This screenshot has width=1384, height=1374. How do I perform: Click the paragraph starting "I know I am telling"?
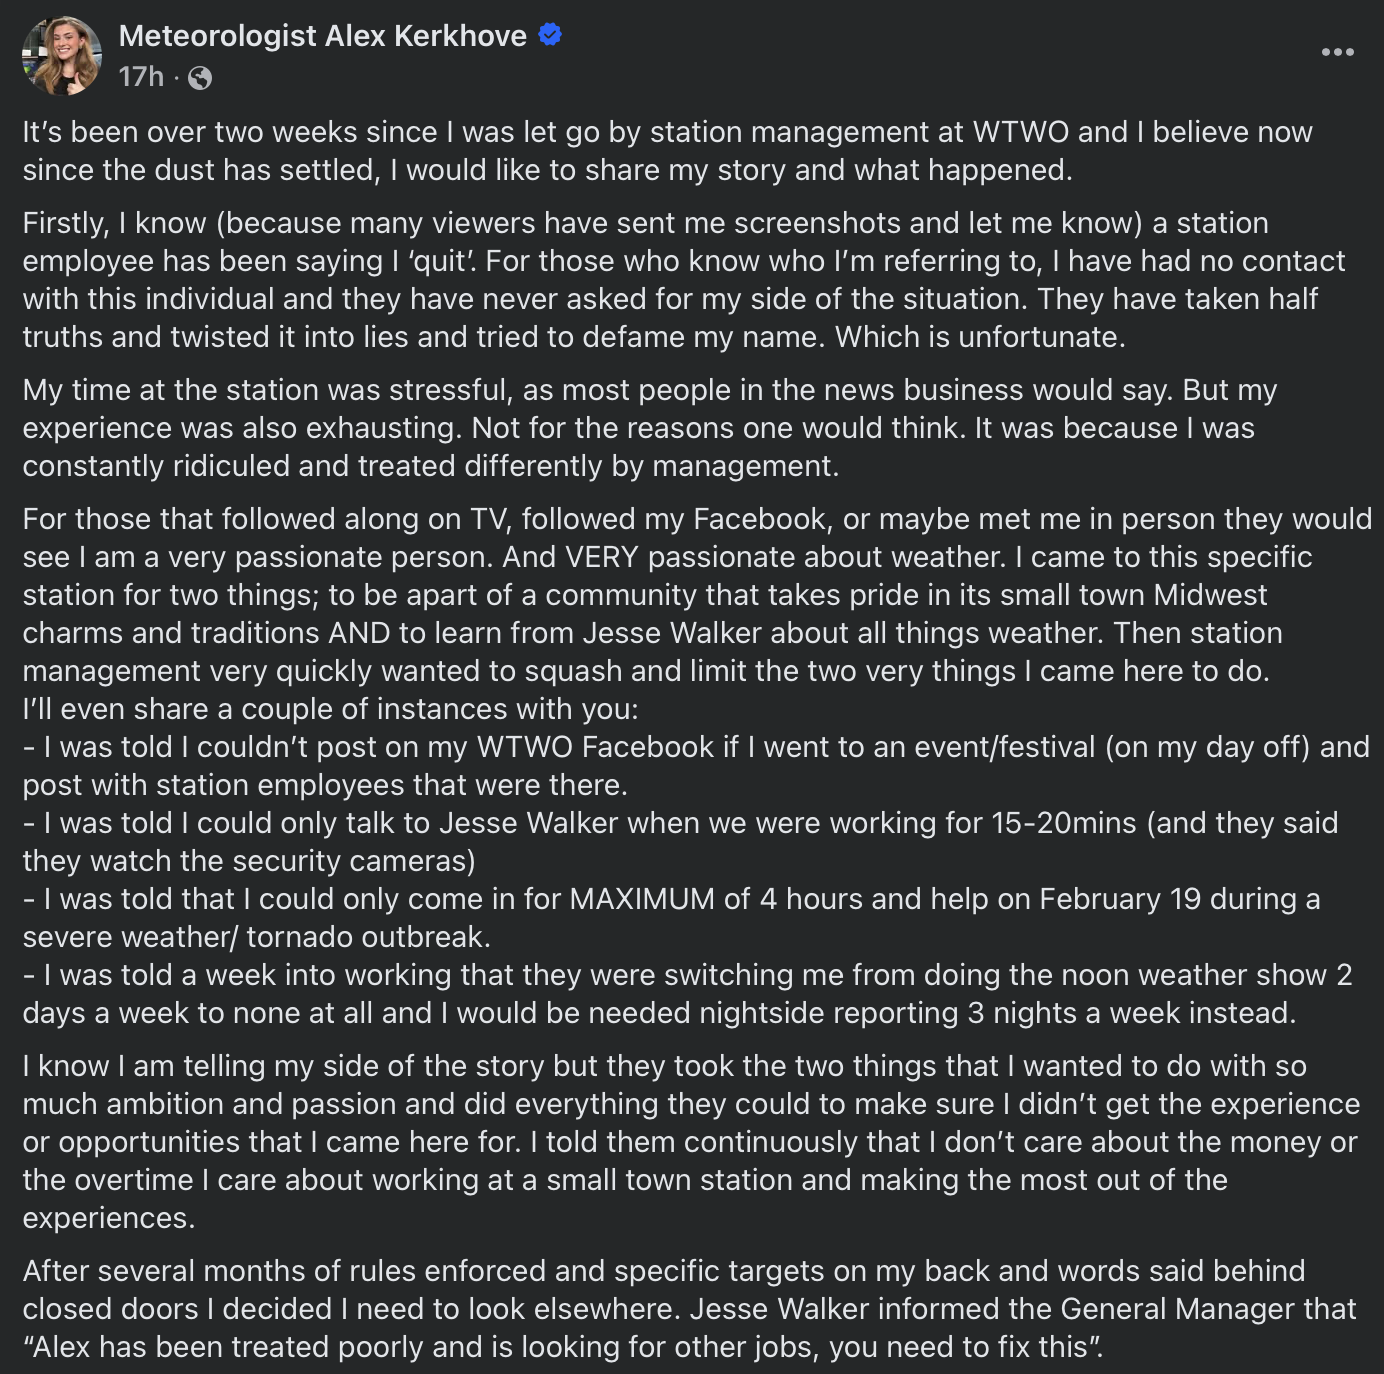691,1142
